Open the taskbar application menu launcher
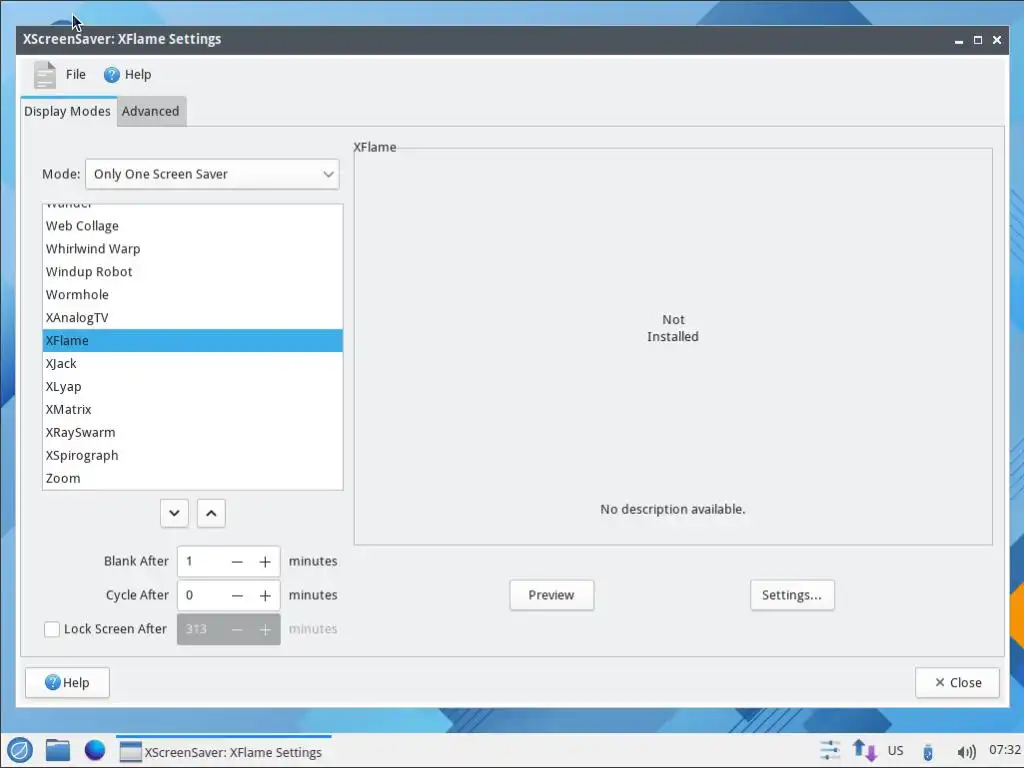 point(20,750)
